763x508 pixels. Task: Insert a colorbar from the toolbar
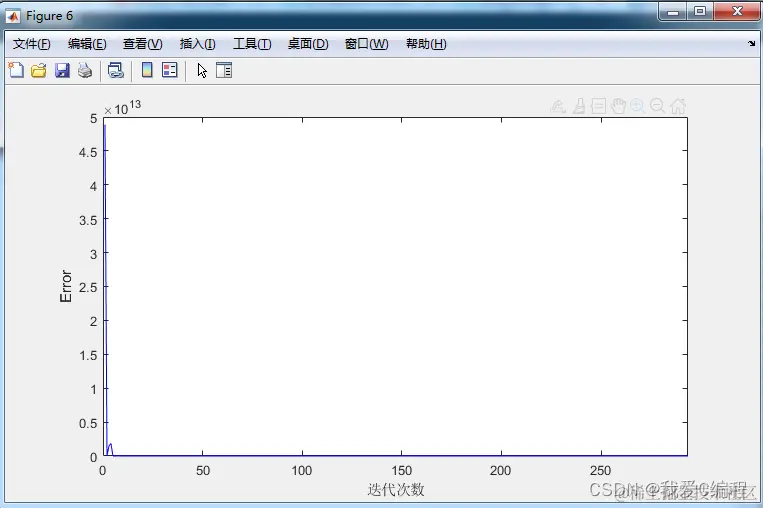click(147, 71)
